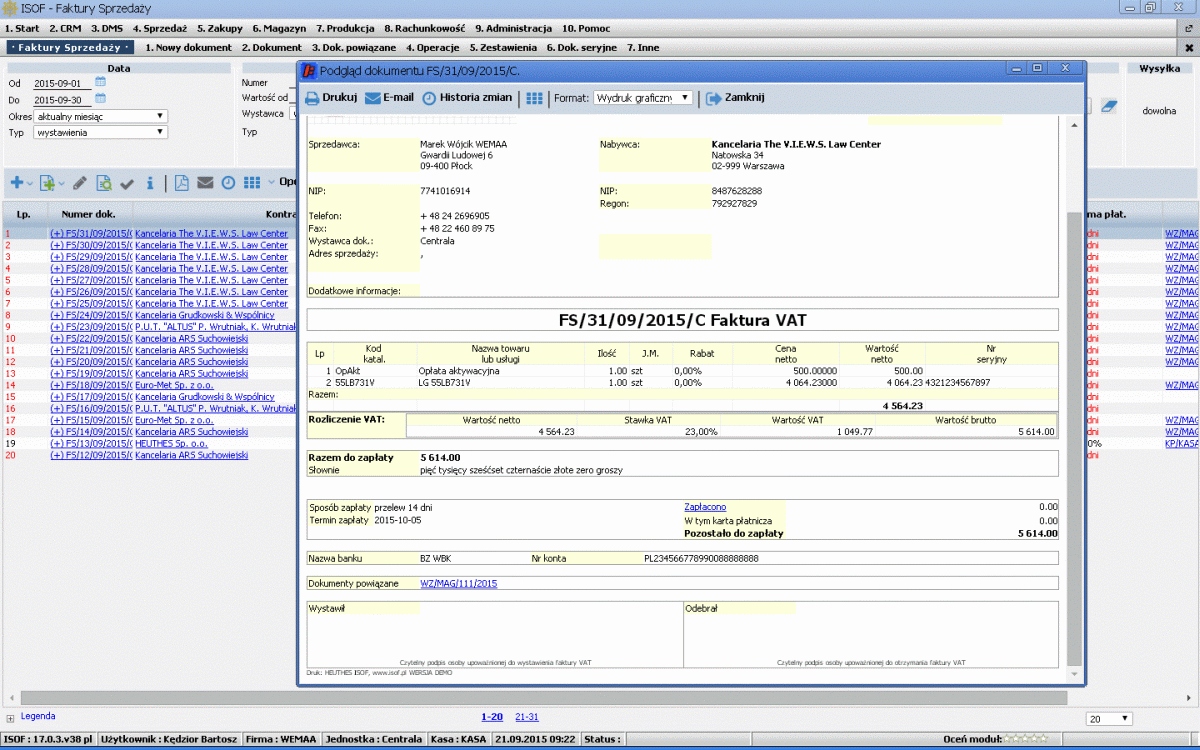Image resolution: width=1200 pixels, height=750 pixels.
Task: Click the grid icon in preview toolbar
Action: click(535, 98)
